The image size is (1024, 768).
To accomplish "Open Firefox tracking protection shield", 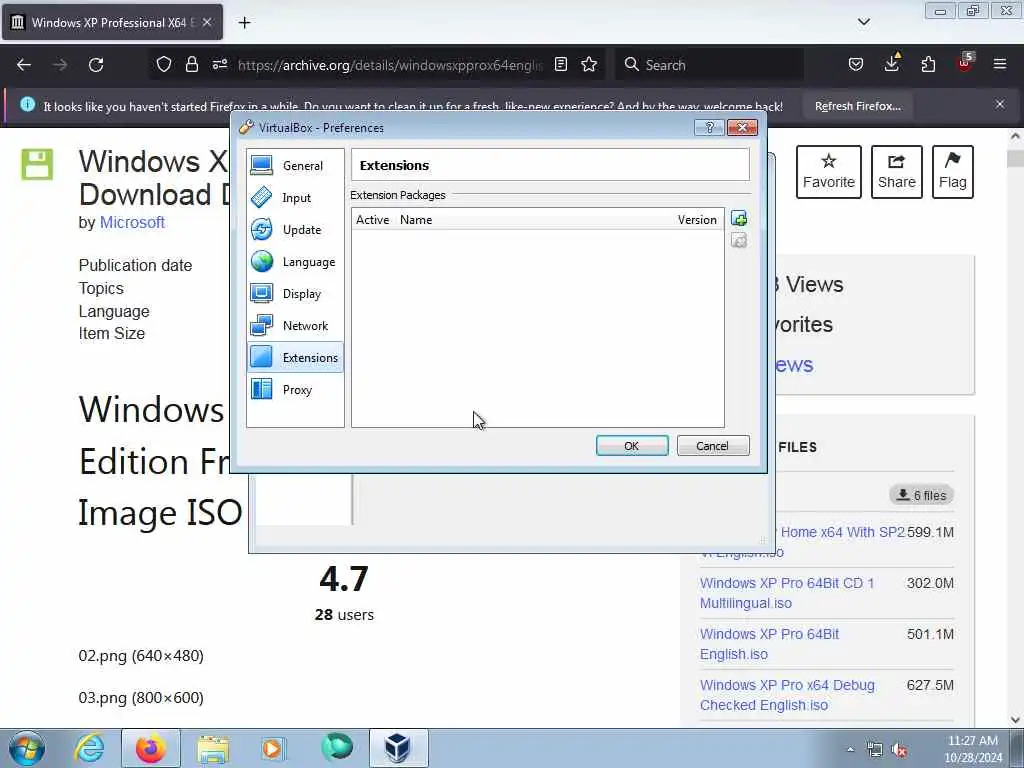I will [x=164, y=65].
